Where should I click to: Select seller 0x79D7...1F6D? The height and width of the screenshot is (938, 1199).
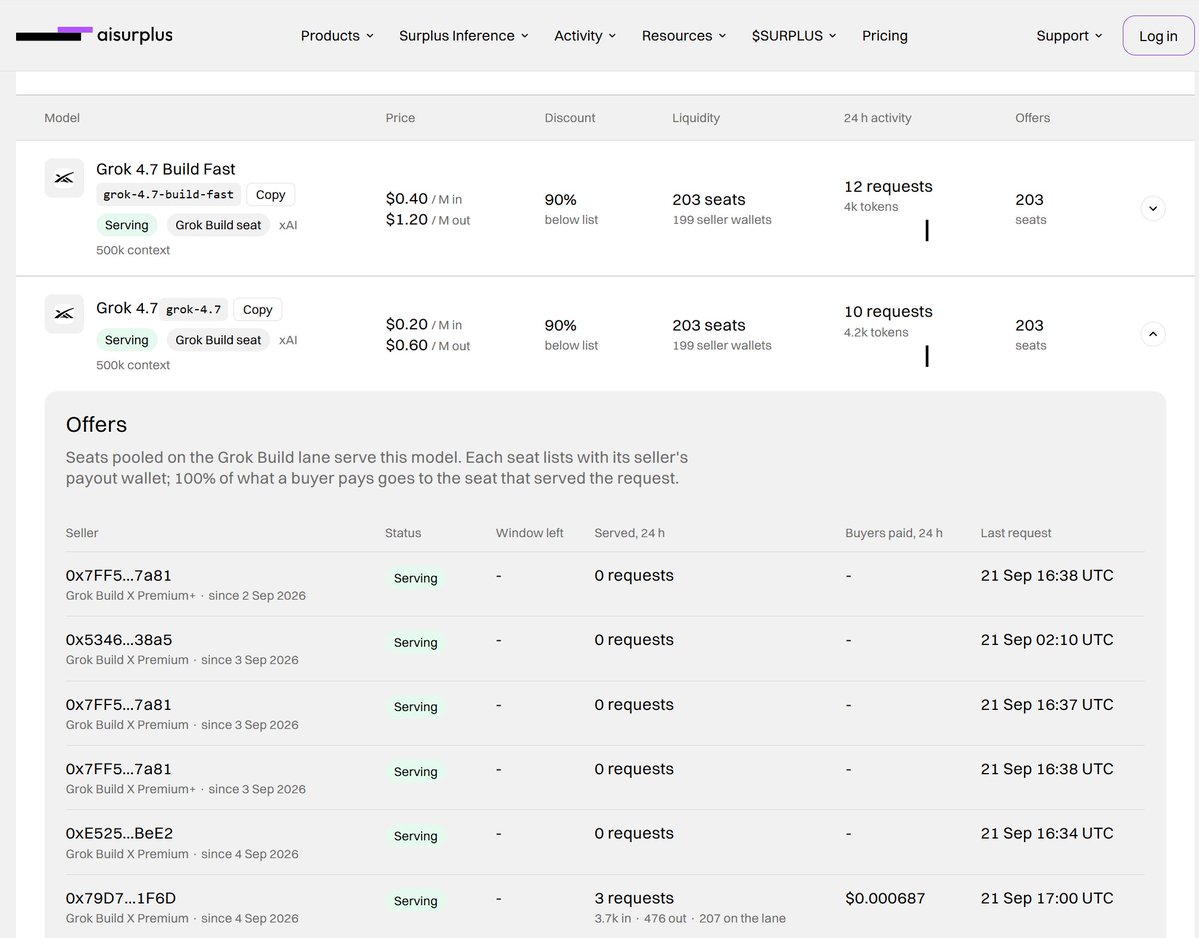(x=121, y=898)
